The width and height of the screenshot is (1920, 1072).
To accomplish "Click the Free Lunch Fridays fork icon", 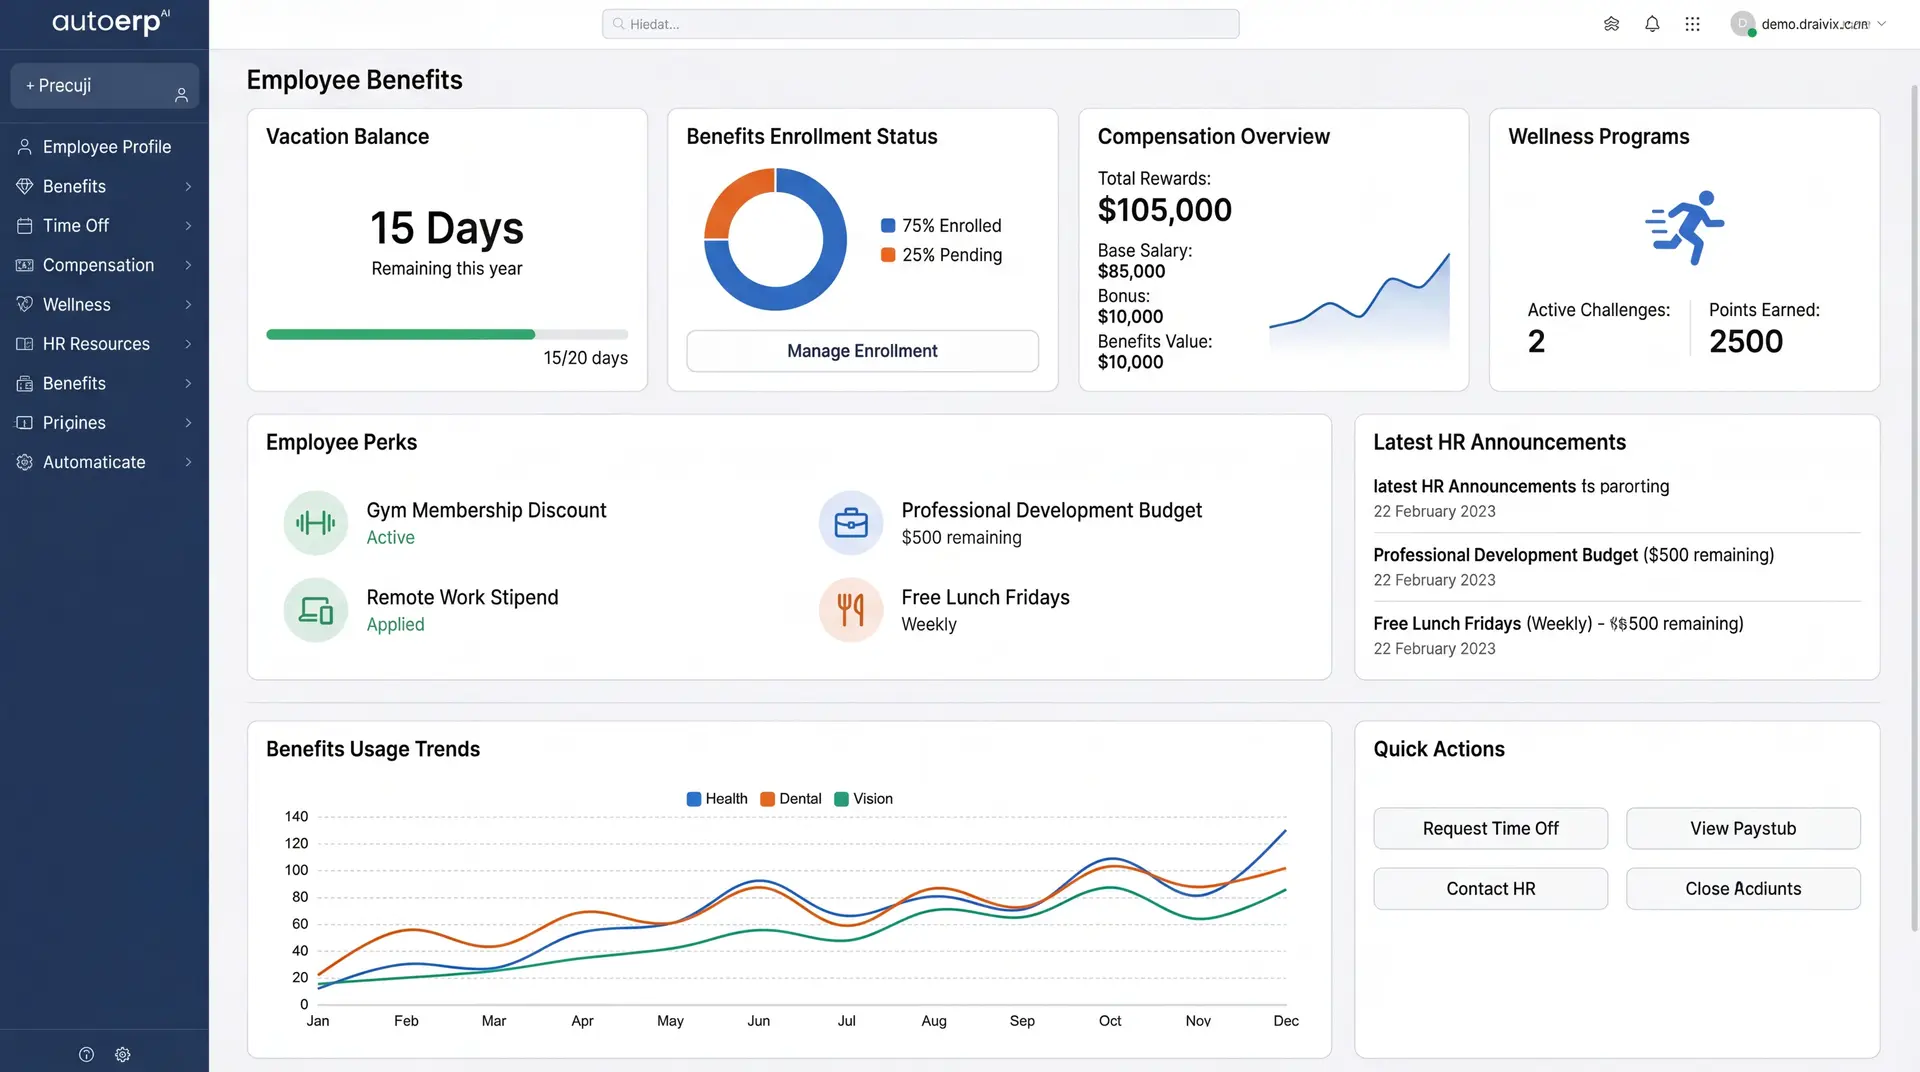I will tap(851, 609).
